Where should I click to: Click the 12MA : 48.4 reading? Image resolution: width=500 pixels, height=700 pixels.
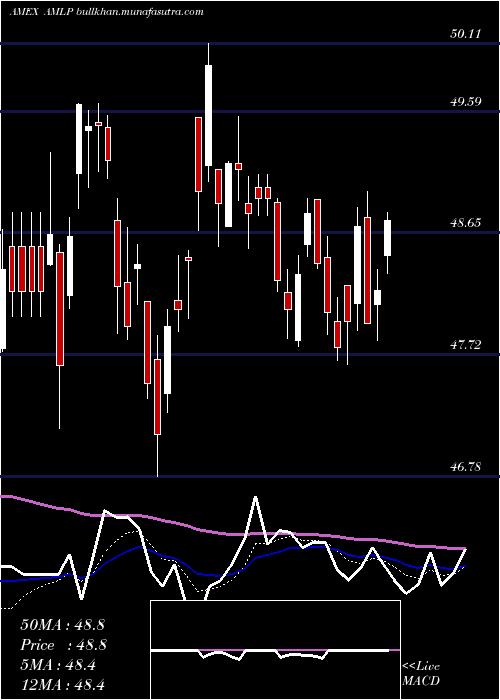pyautogui.click(x=62, y=684)
